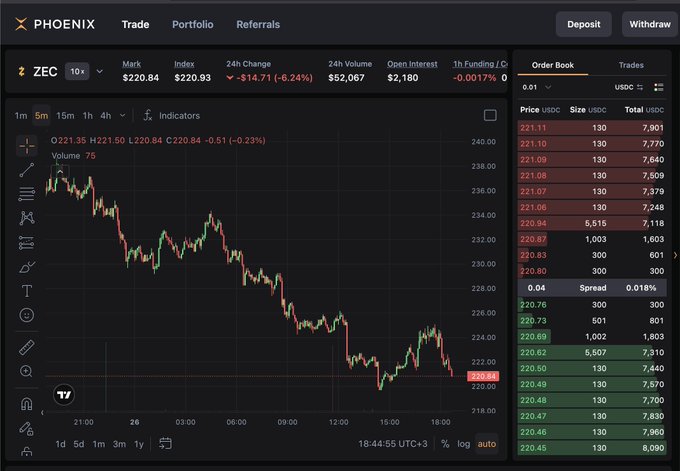Open the Indicators menu
Image resolution: width=680 pixels, height=471 pixels.
(x=172, y=115)
